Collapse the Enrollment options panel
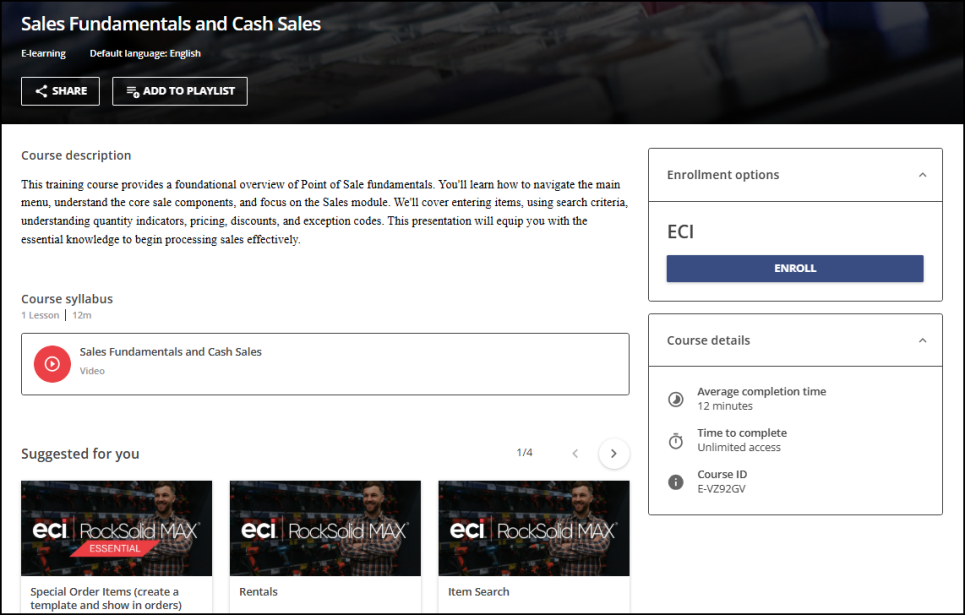This screenshot has width=965, height=615. 922,175
